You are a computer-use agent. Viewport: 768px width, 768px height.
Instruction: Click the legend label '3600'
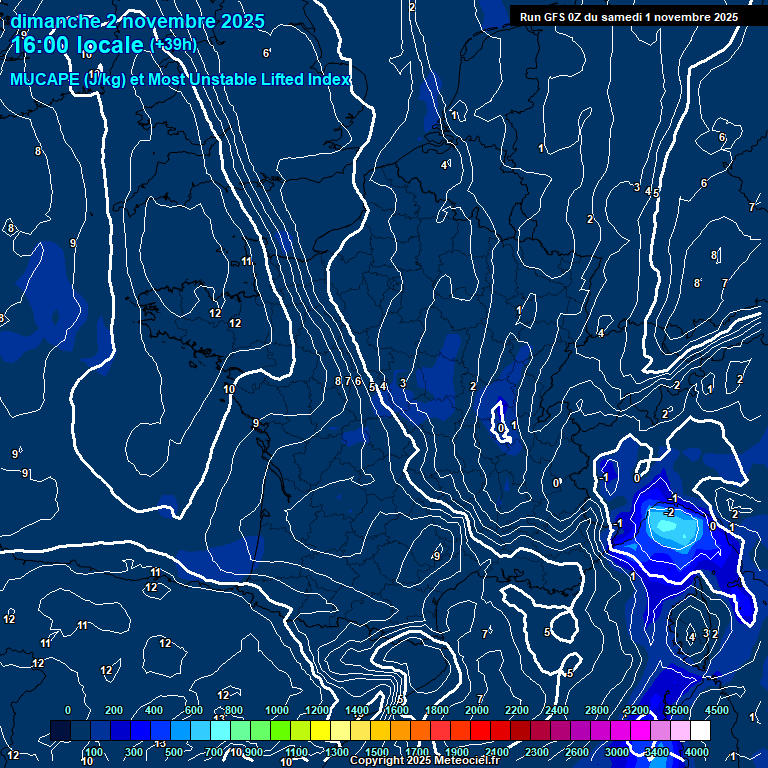tap(677, 710)
